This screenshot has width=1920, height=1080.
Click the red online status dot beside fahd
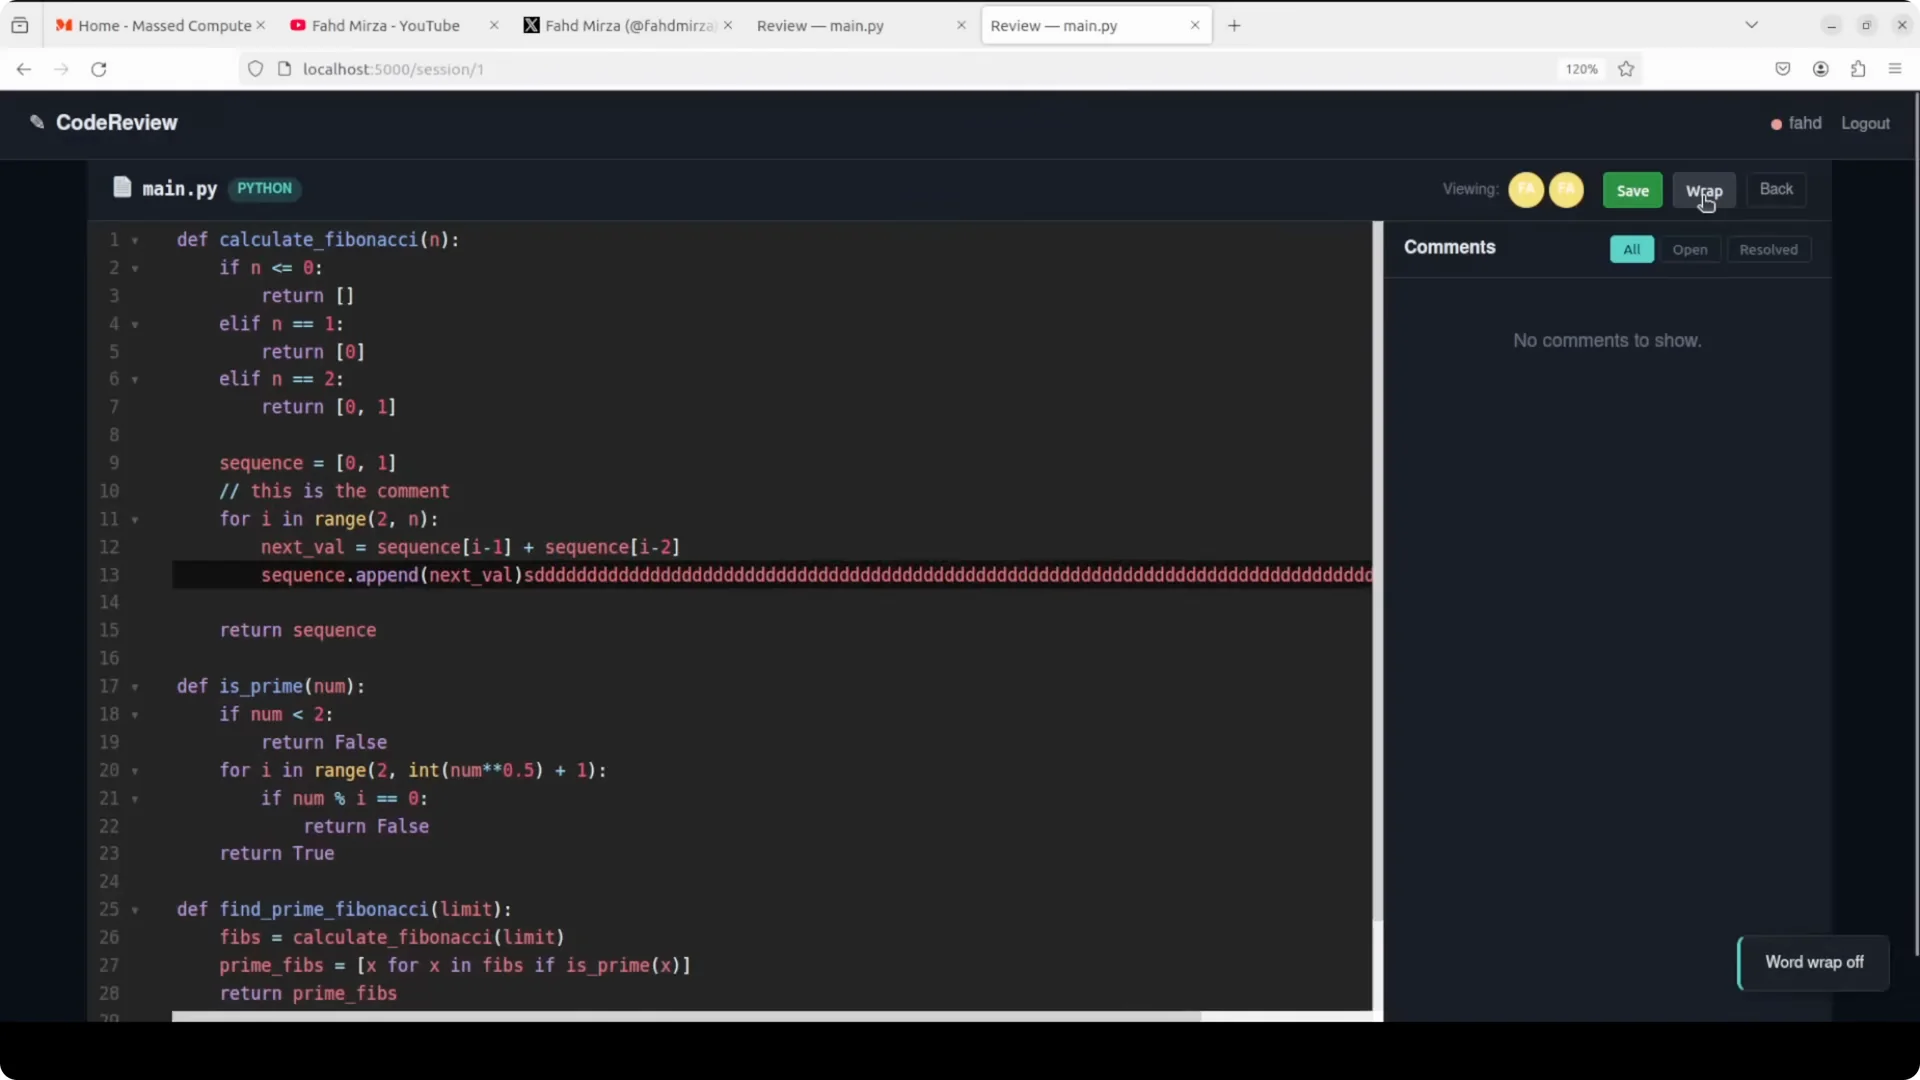[1776, 124]
